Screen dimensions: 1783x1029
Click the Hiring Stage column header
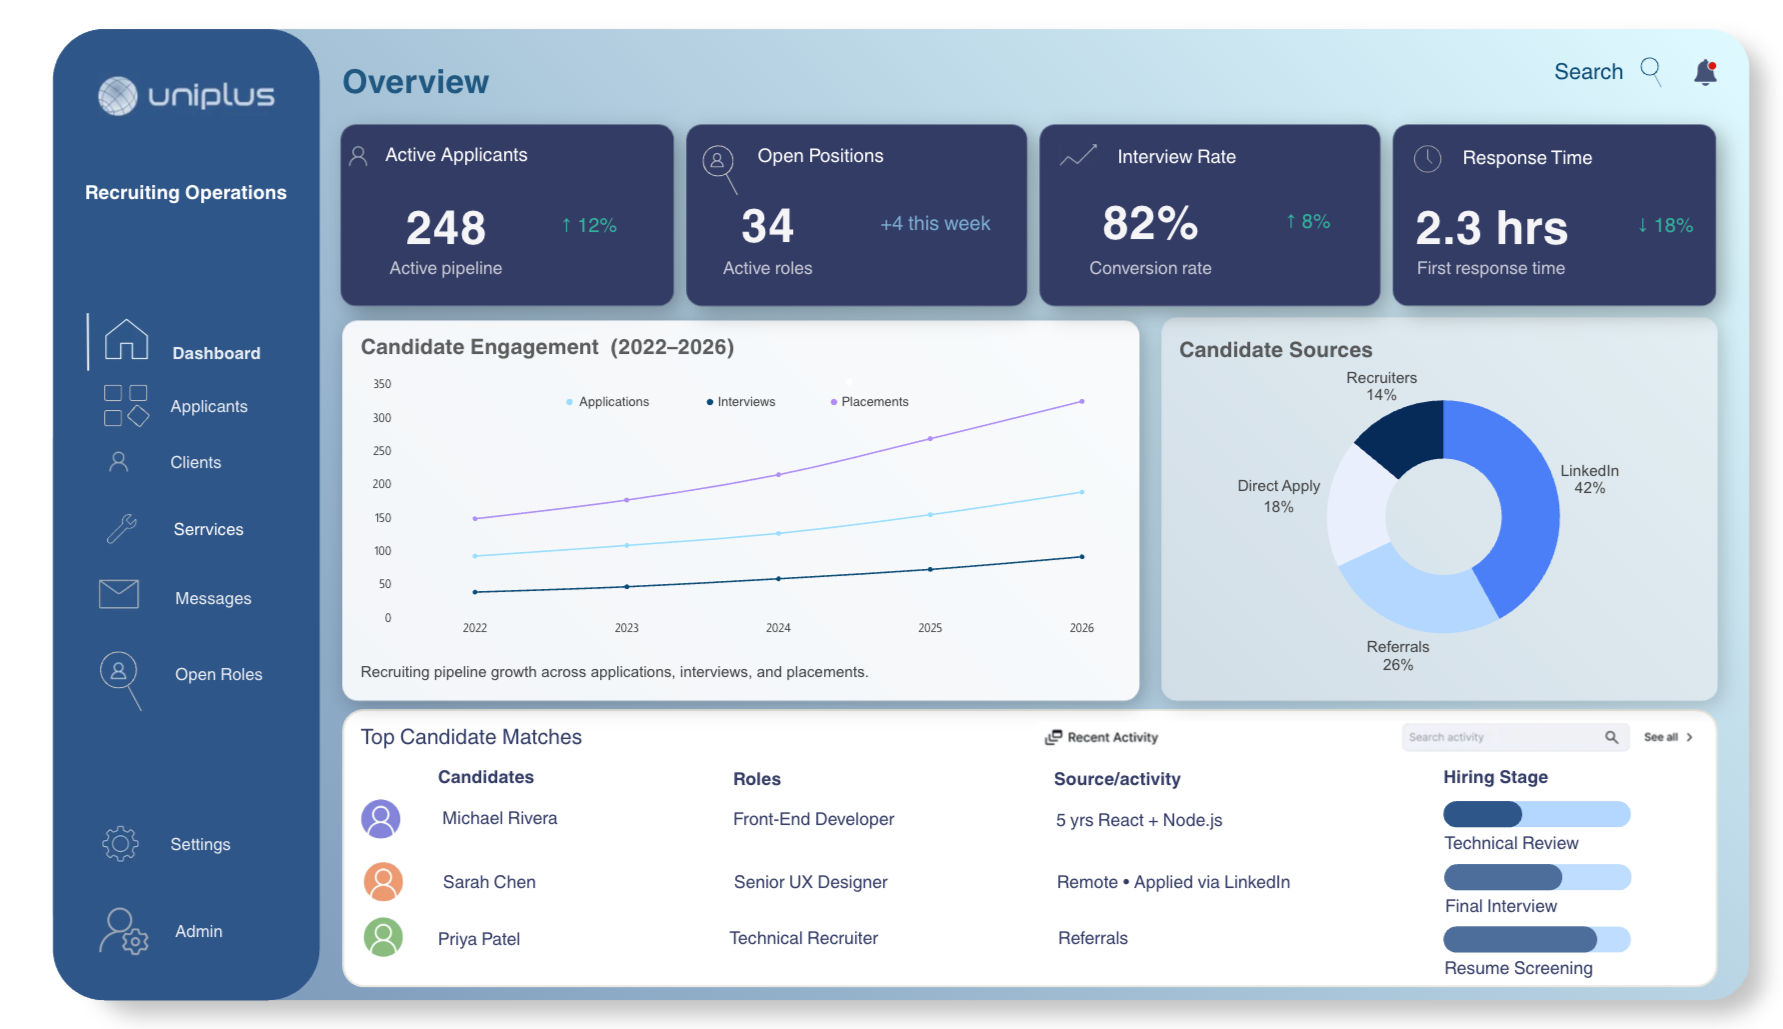tap(1495, 777)
